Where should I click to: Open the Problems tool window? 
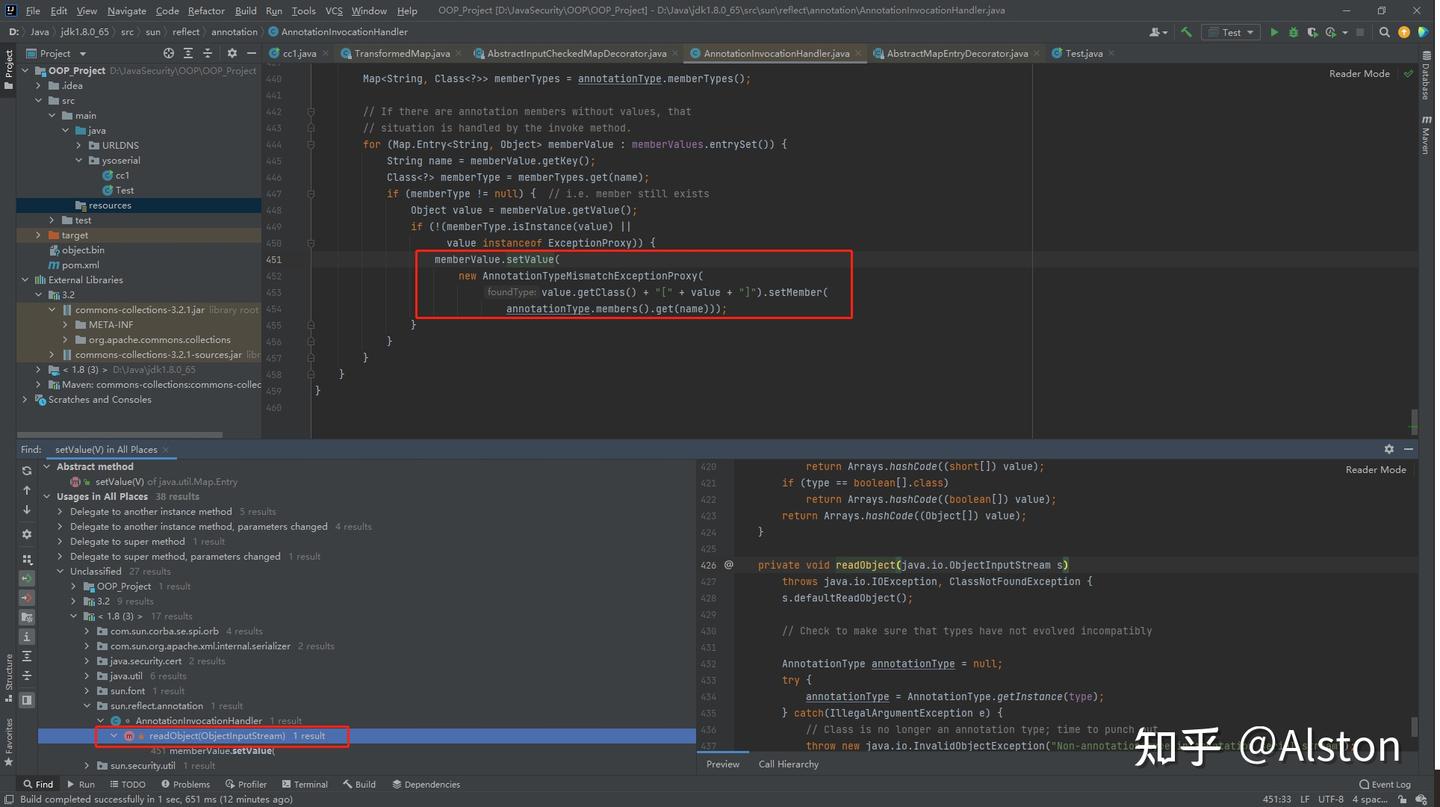pyautogui.click(x=184, y=784)
